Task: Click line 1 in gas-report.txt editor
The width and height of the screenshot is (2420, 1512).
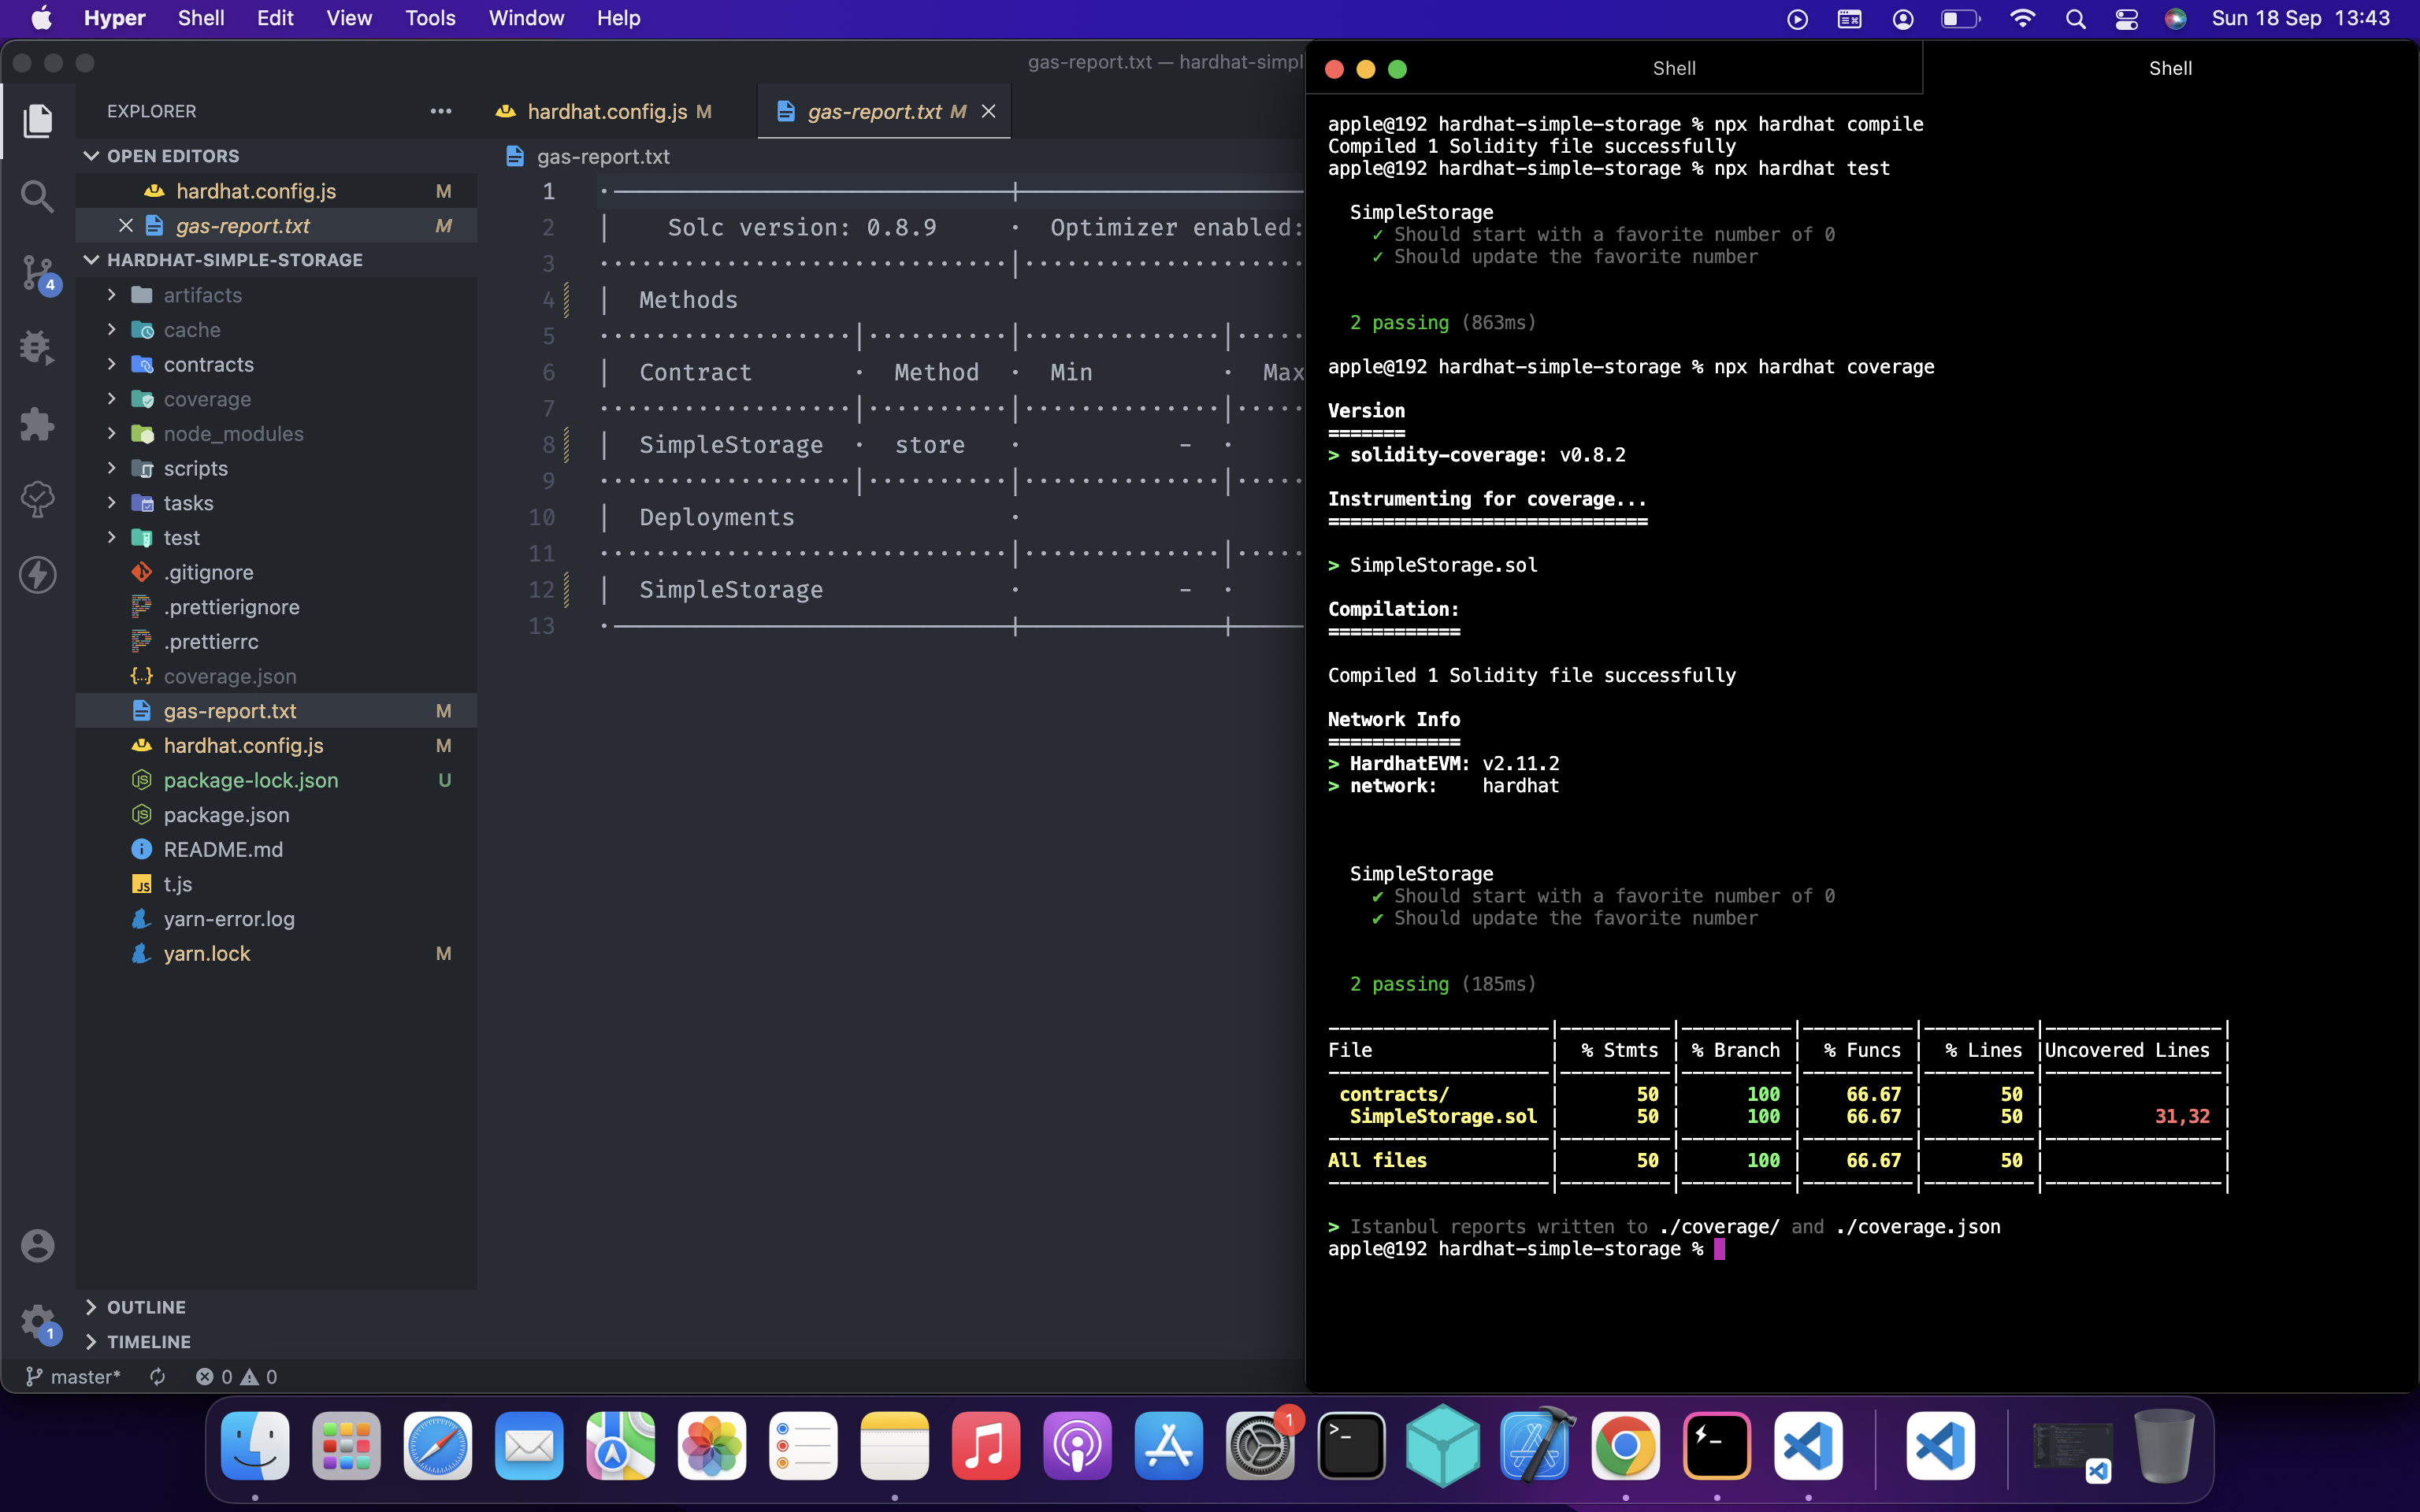Action: (x=950, y=191)
